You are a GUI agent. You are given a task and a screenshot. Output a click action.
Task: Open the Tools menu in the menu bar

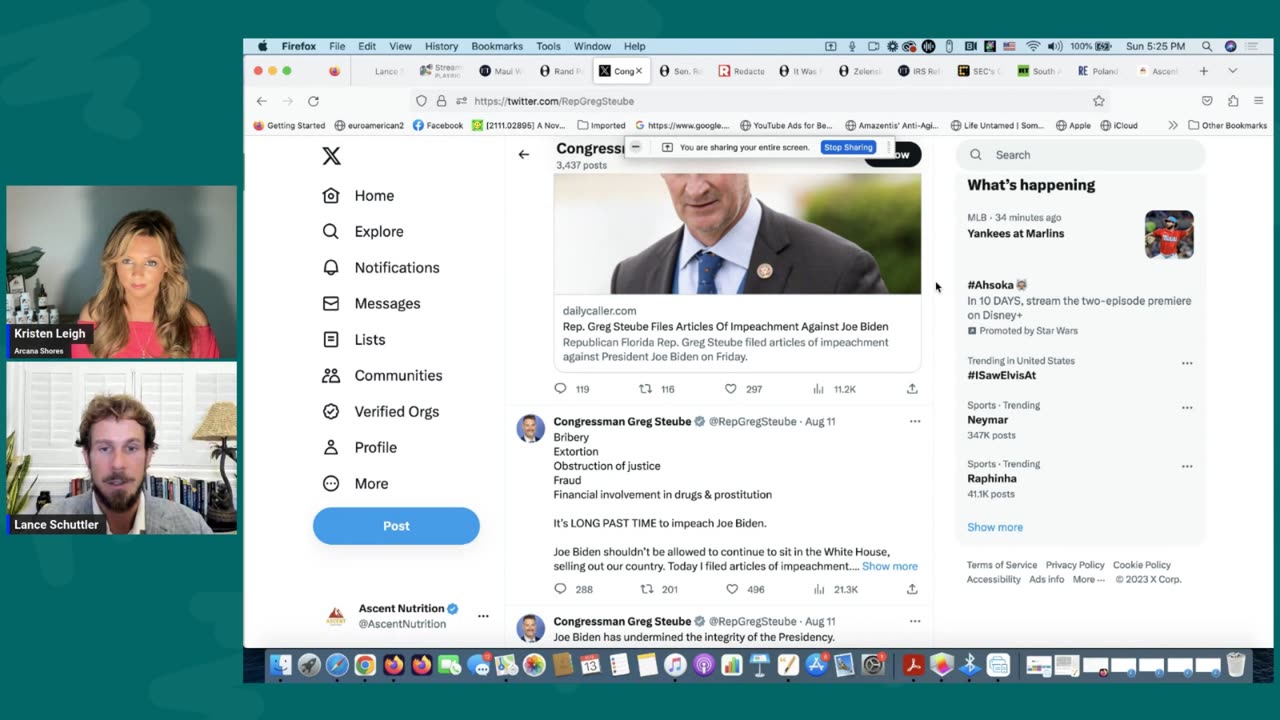pyautogui.click(x=548, y=46)
